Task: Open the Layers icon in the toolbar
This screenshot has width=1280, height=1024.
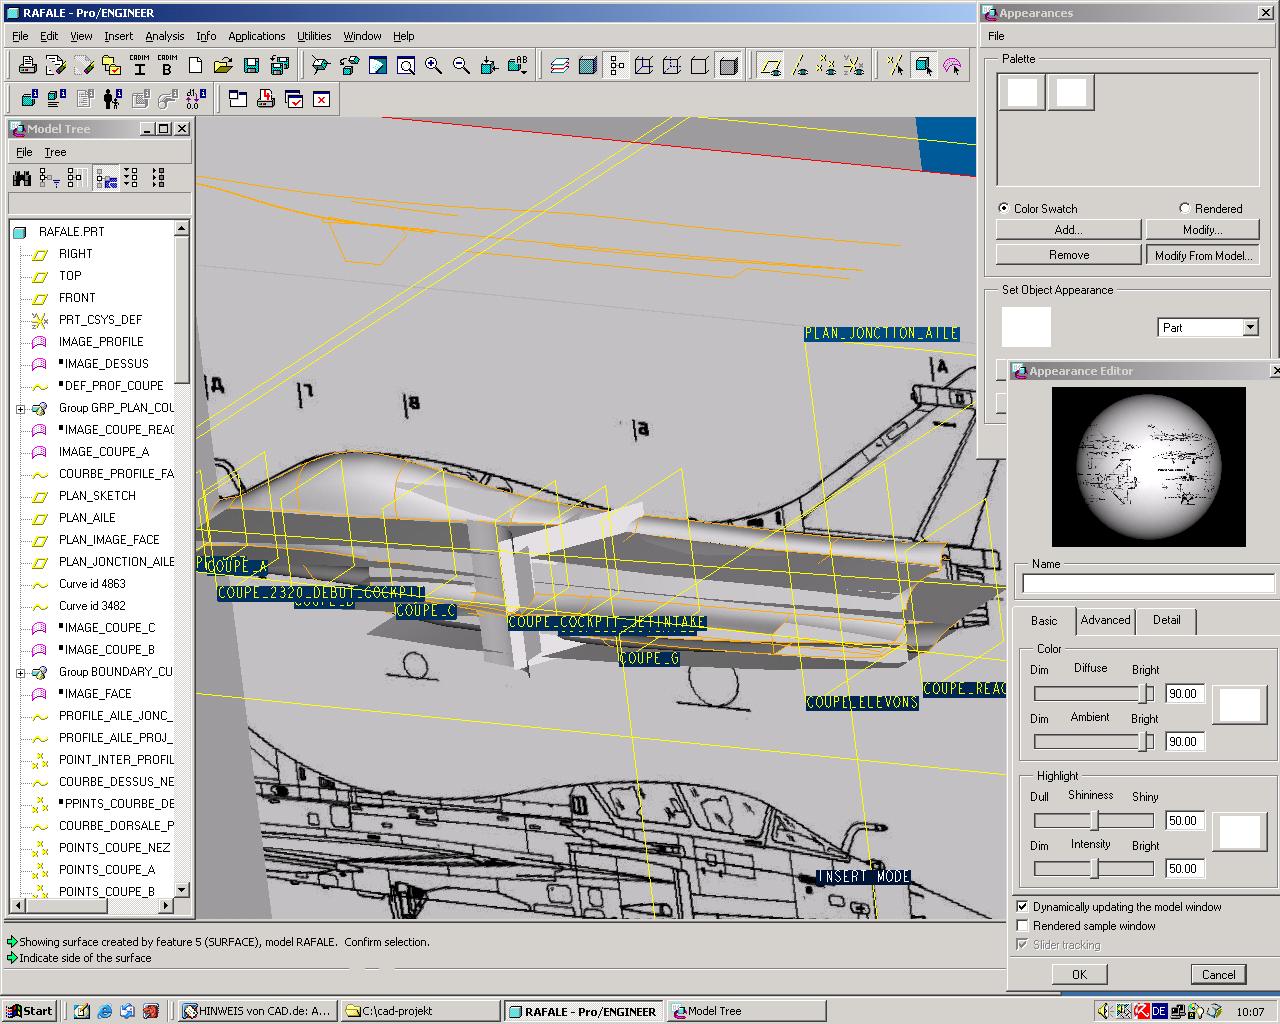Action: click(560, 66)
